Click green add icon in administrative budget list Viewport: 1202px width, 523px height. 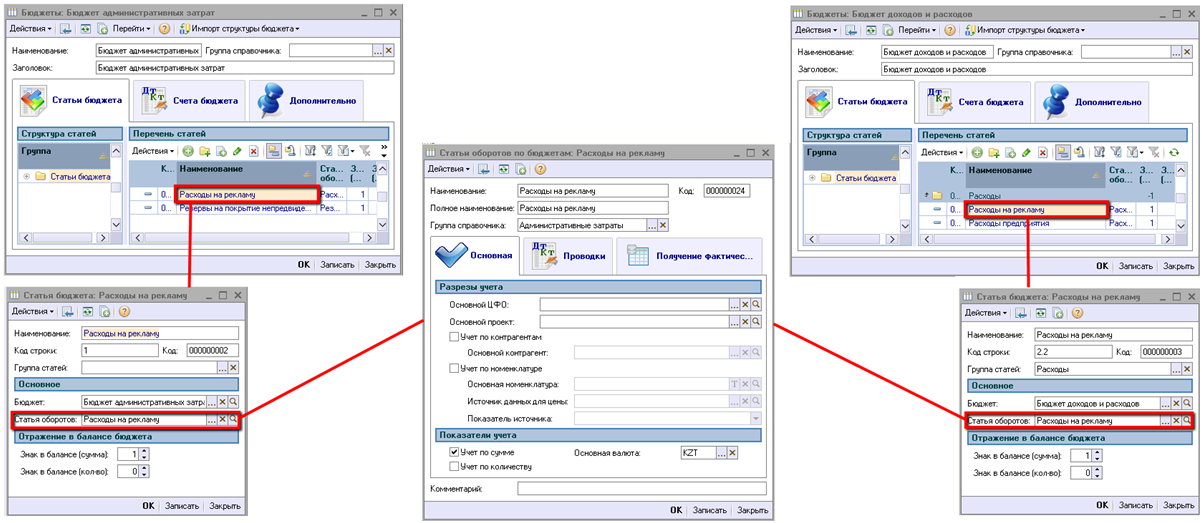pyautogui.click(x=187, y=151)
